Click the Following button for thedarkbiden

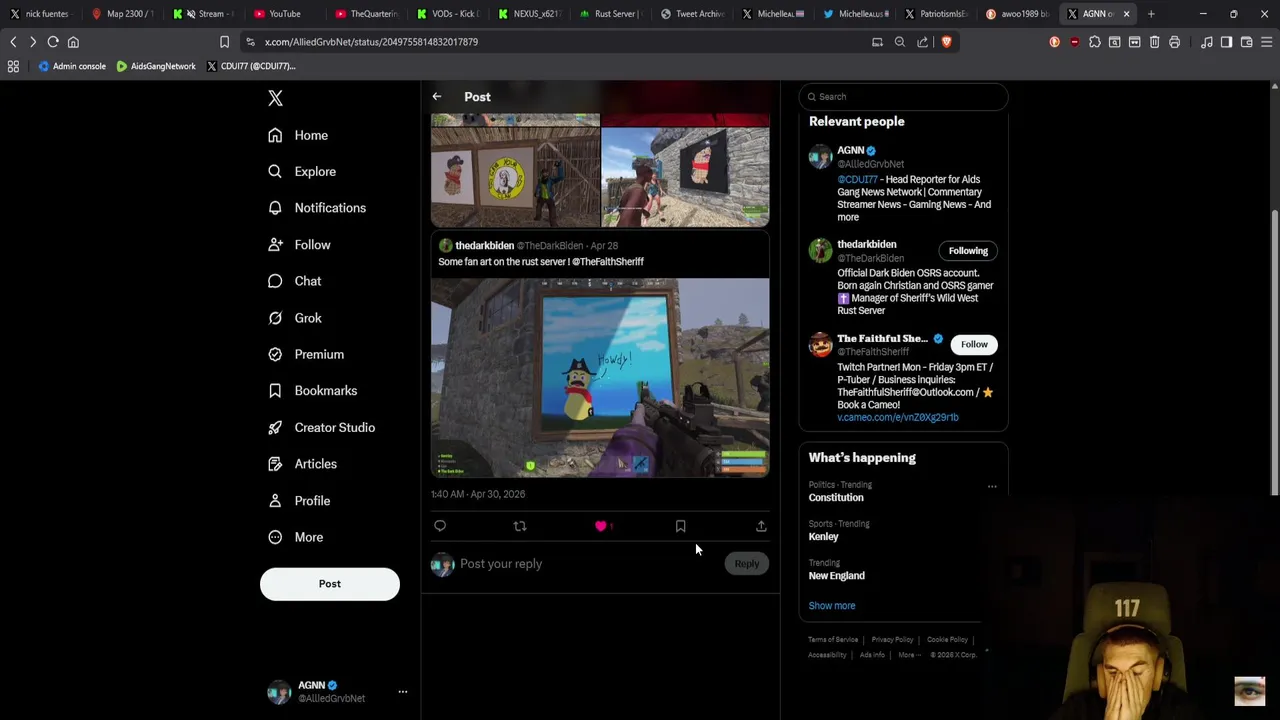[968, 251]
